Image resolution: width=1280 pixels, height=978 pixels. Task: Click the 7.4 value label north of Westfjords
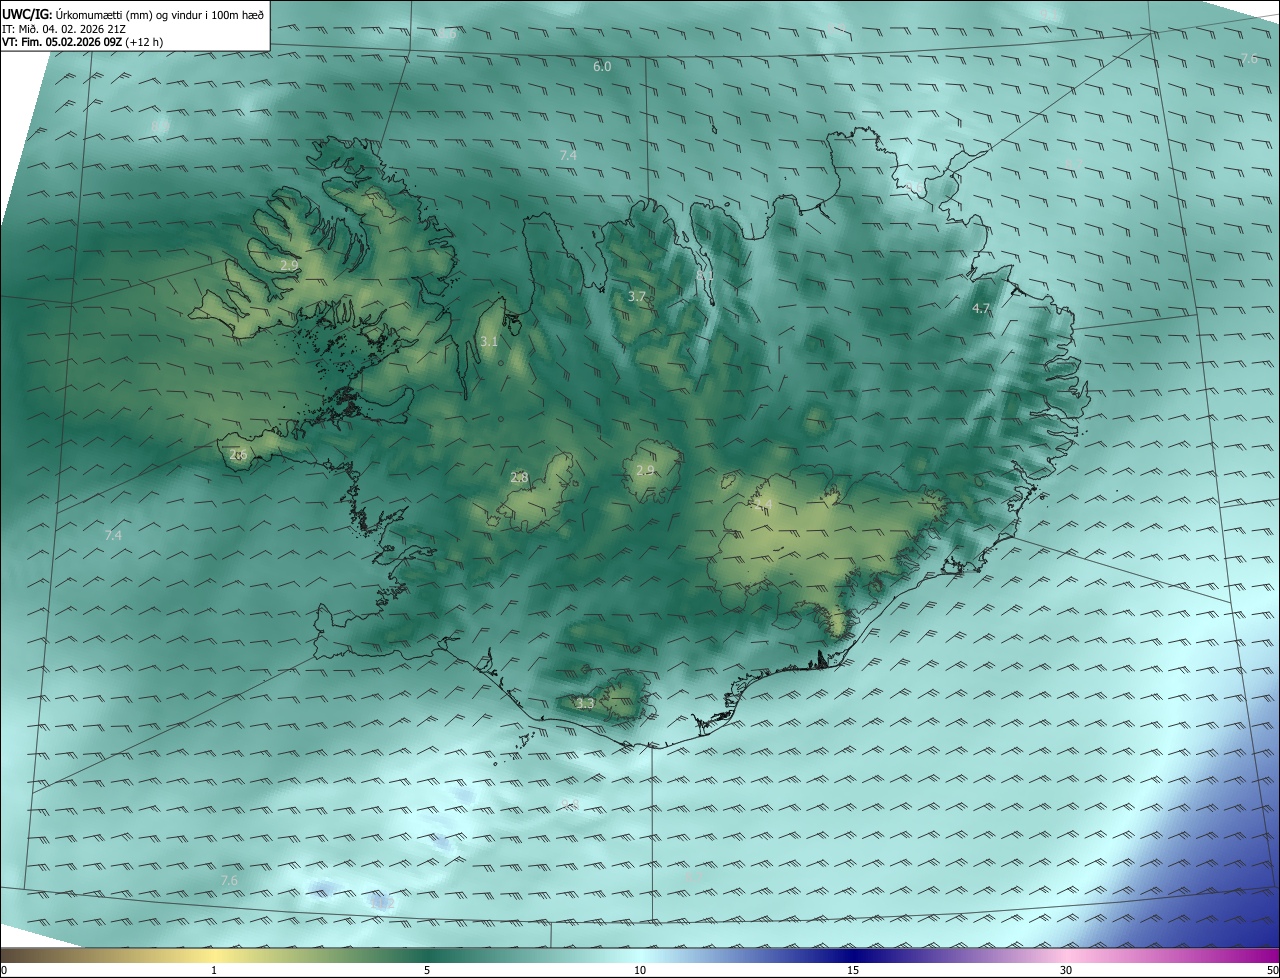point(568,155)
